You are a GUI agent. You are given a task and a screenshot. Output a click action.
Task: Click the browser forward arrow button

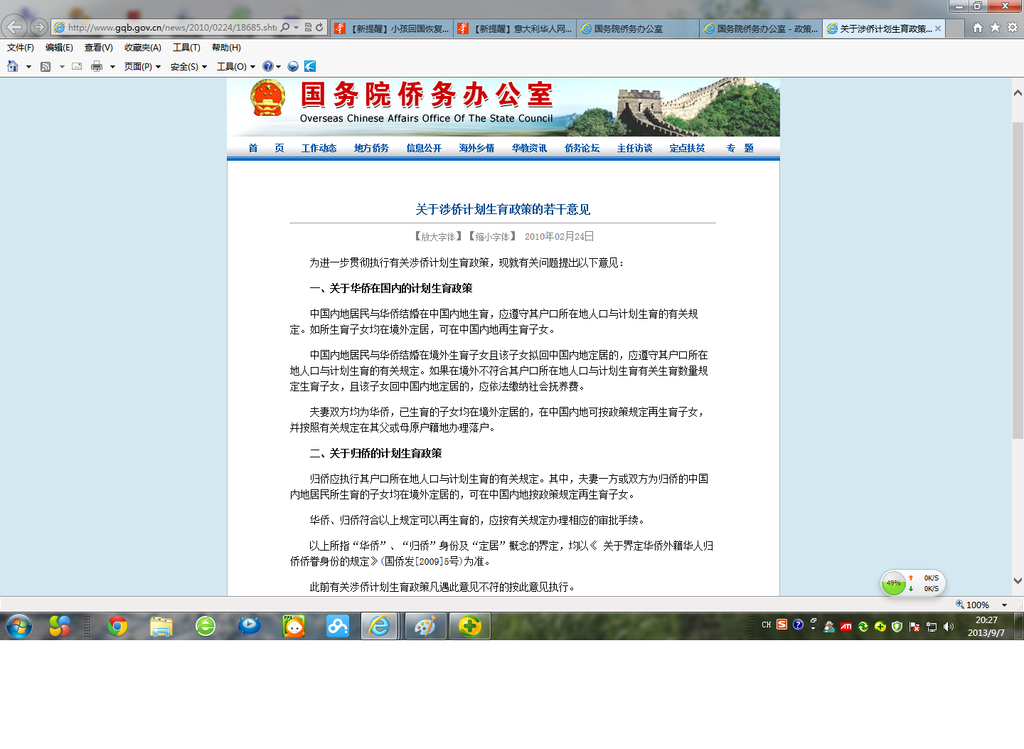pos(39,27)
